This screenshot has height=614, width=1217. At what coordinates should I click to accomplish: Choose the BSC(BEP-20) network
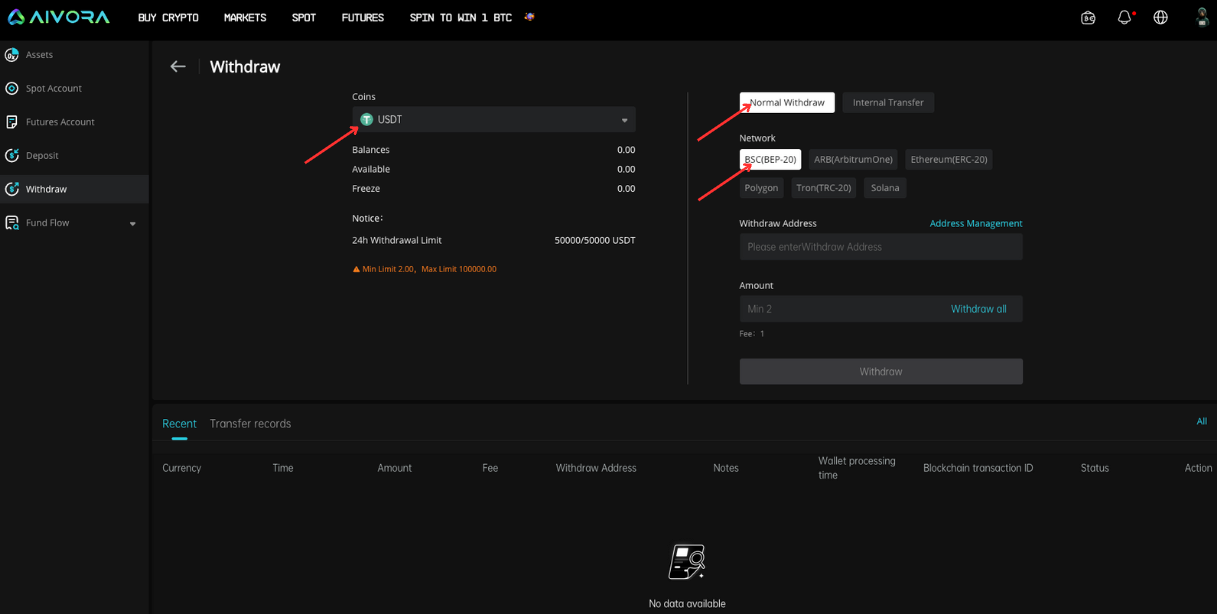point(770,159)
